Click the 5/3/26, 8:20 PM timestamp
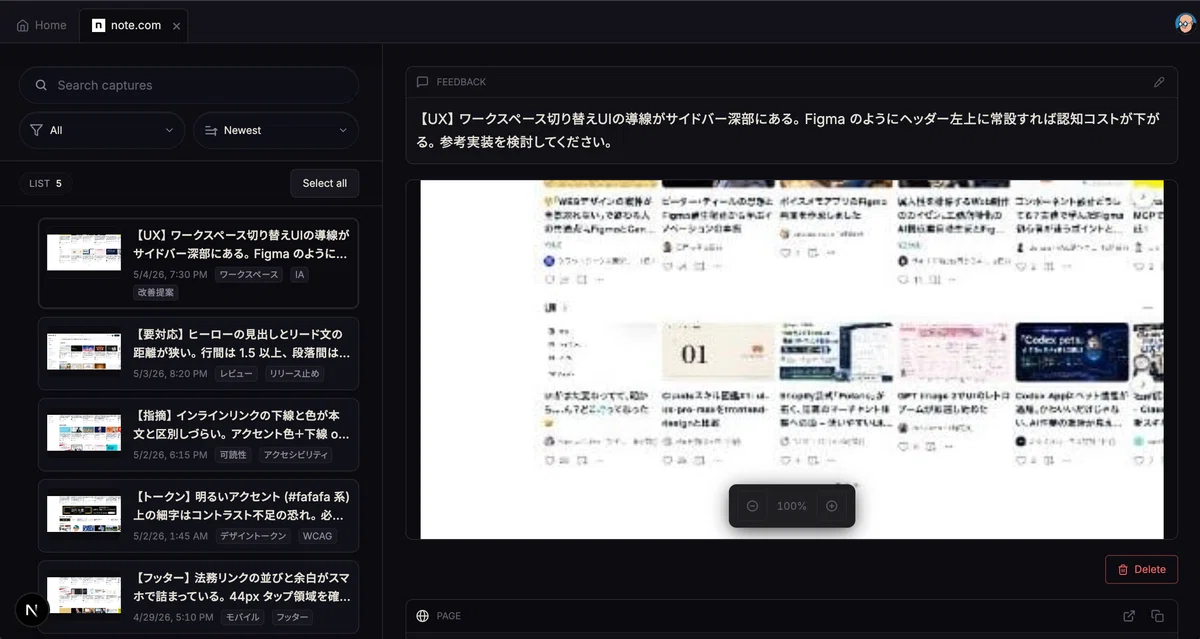The image size is (1200, 639). coord(170,374)
